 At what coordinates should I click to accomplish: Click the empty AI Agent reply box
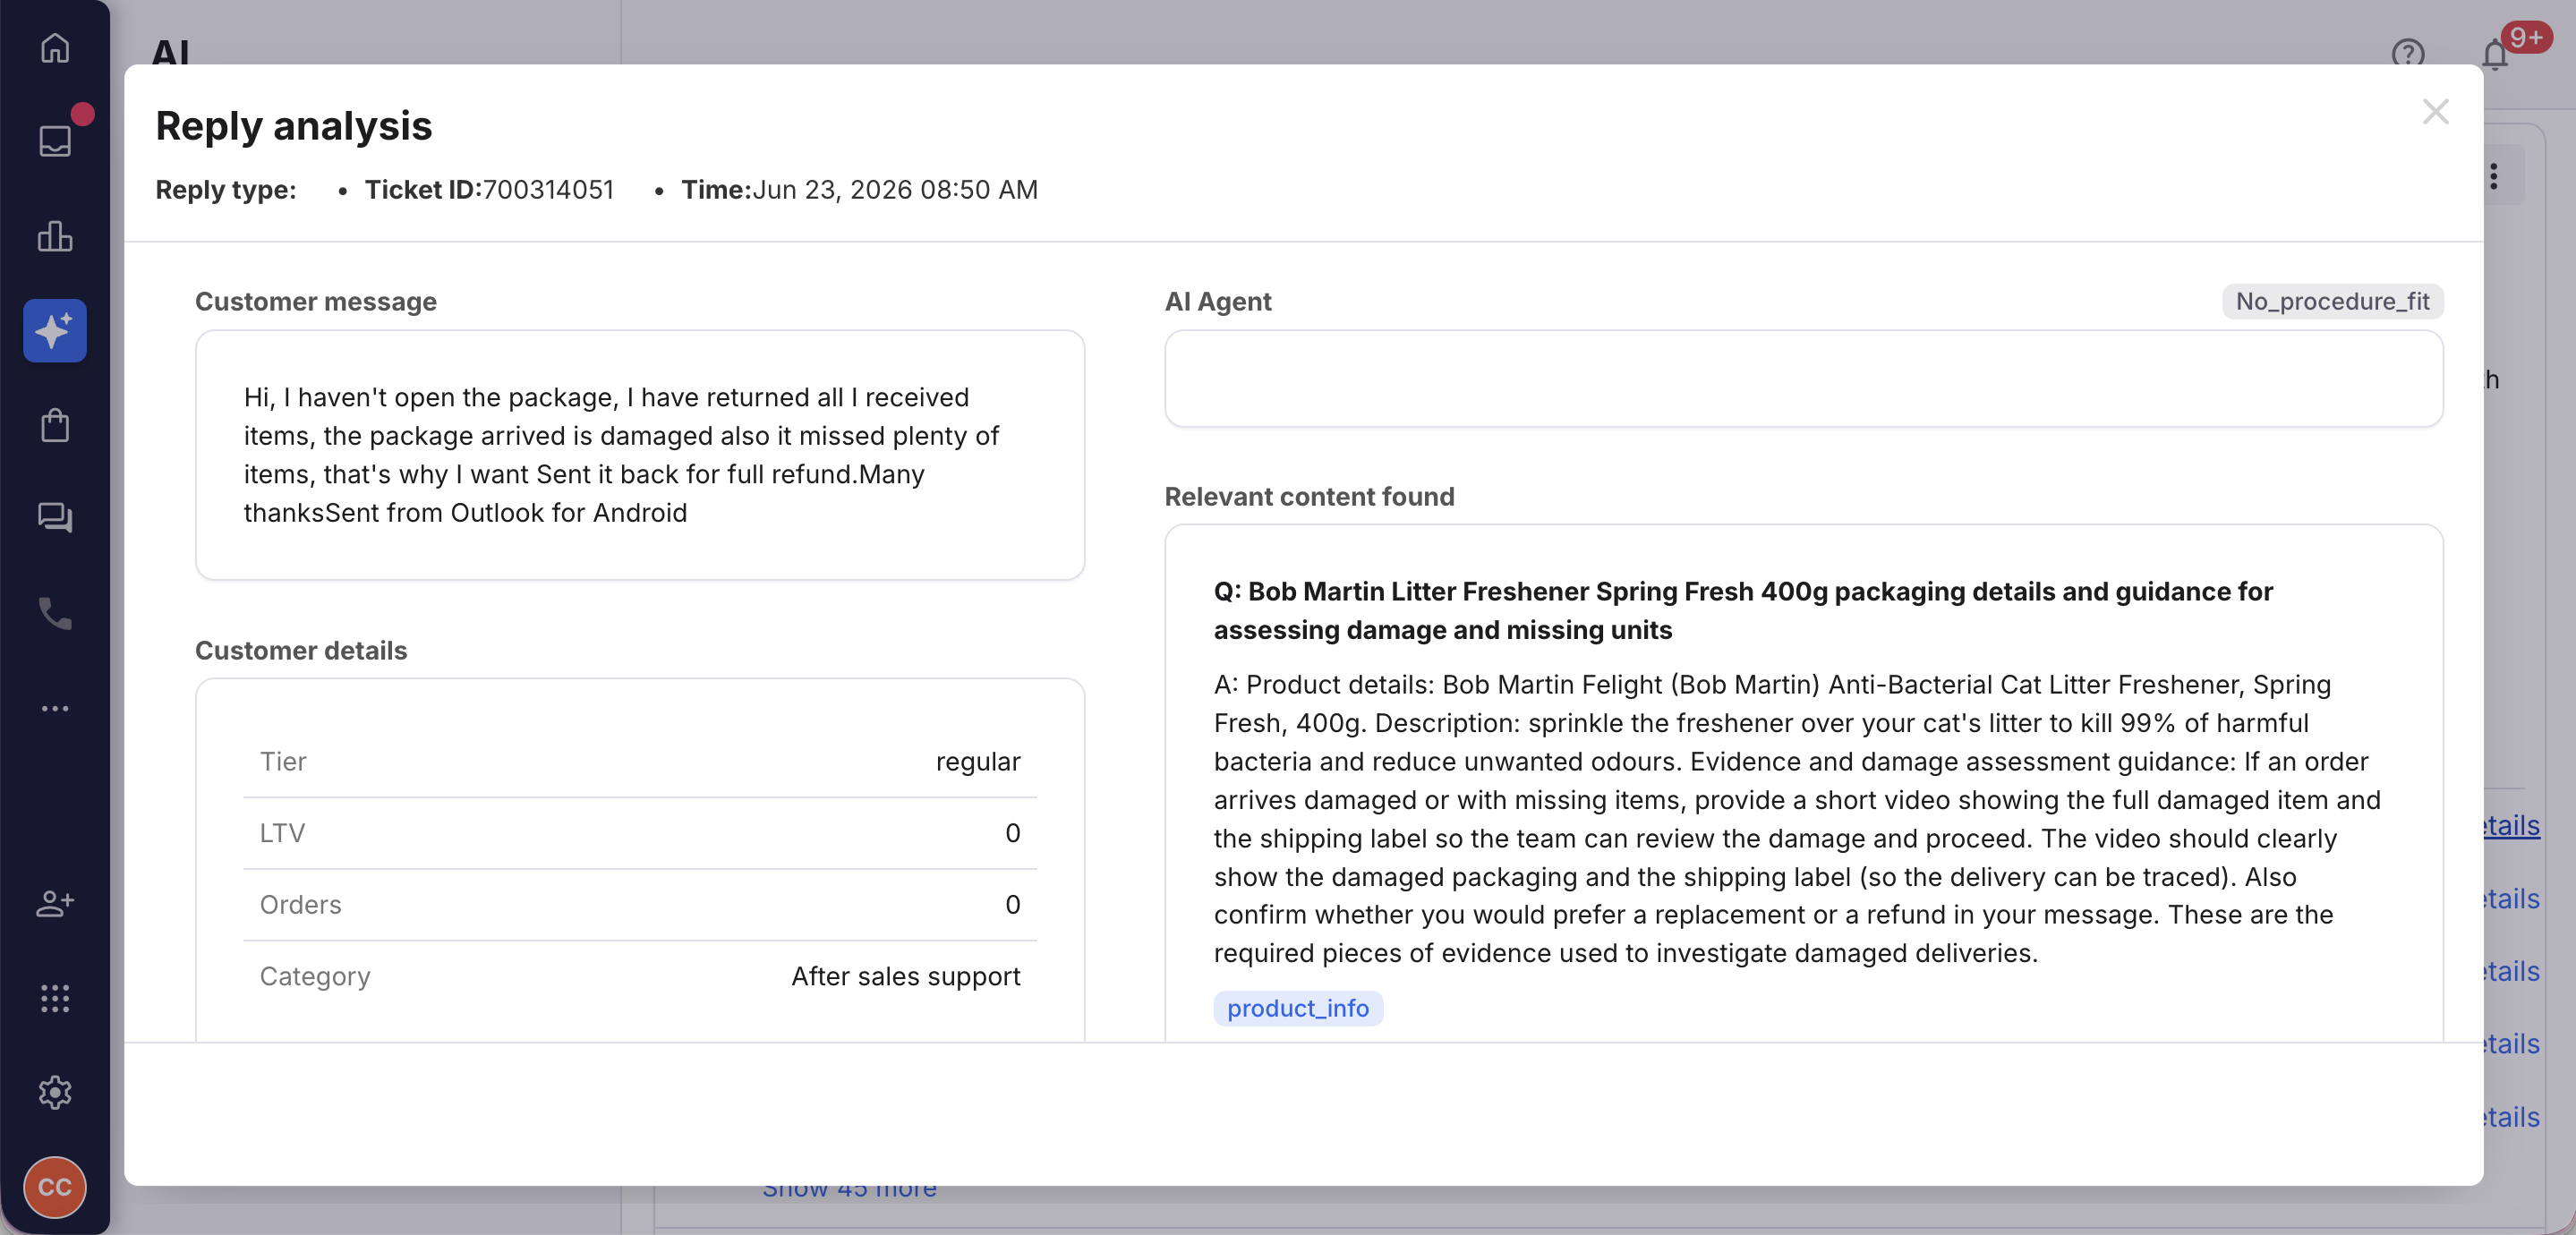coord(1803,379)
